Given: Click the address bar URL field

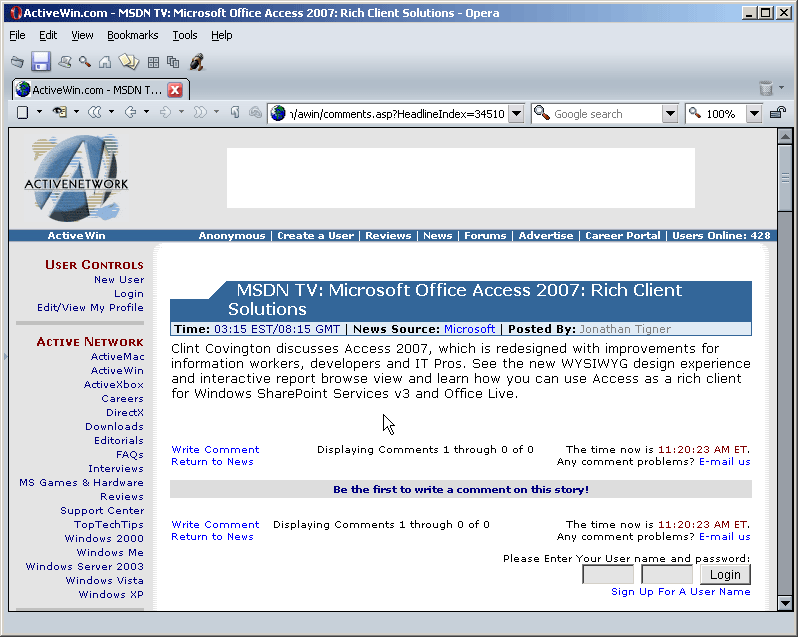Looking at the screenshot, I should (397, 114).
